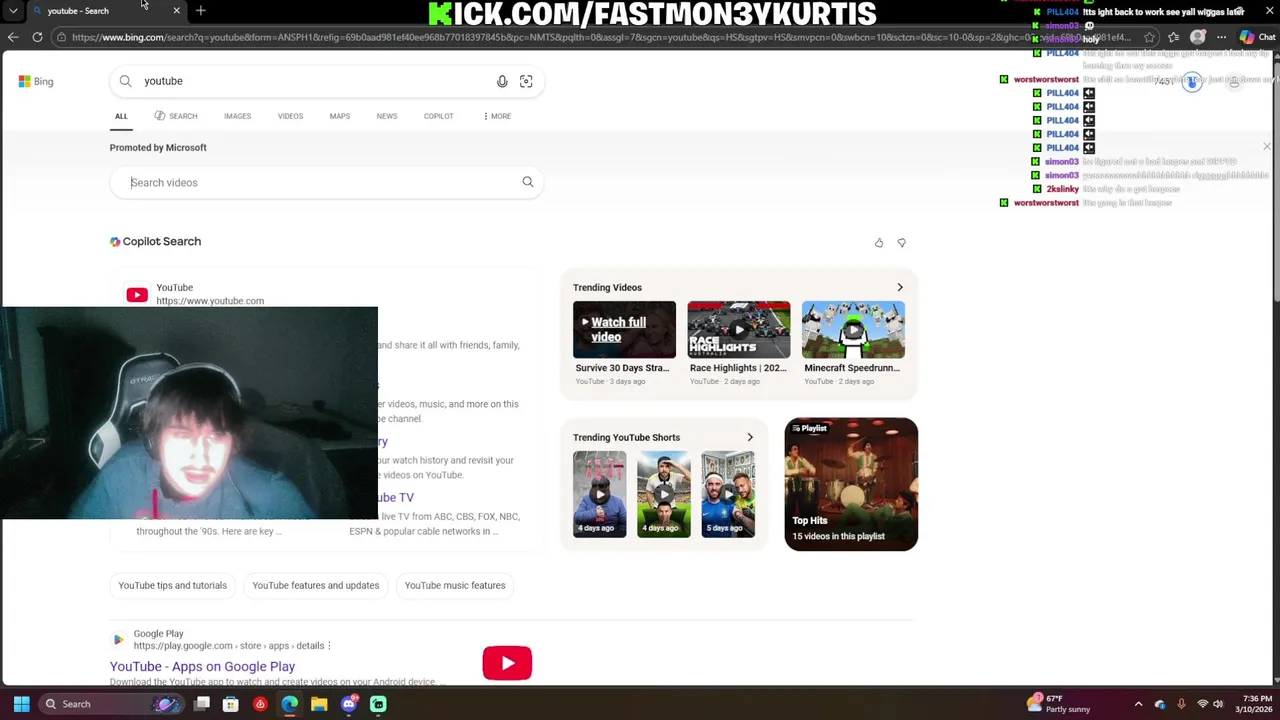The width and height of the screenshot is (1280, 720).
Task: Click the thumbs down feedback icon
Action: pyautogui.click(x=901, y=243)
